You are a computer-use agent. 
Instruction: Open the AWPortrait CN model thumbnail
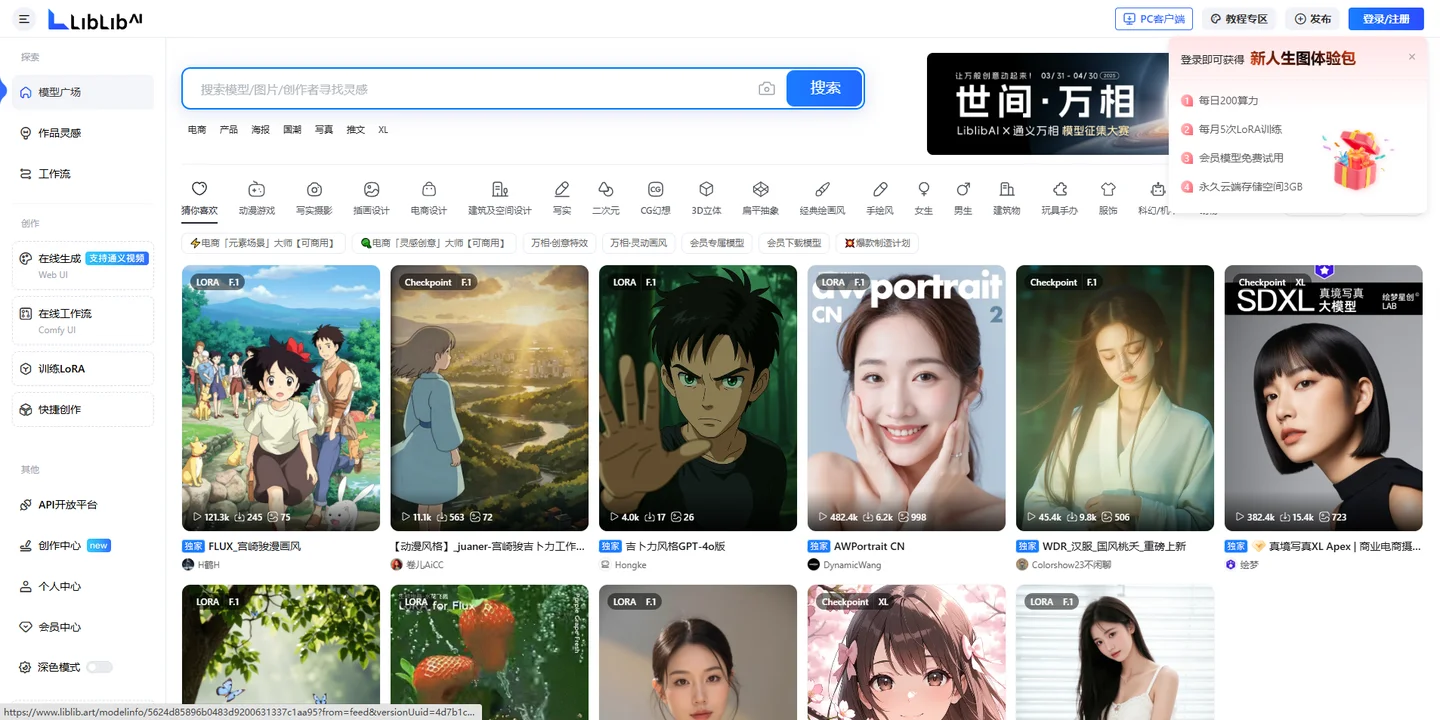coord(906,398)
